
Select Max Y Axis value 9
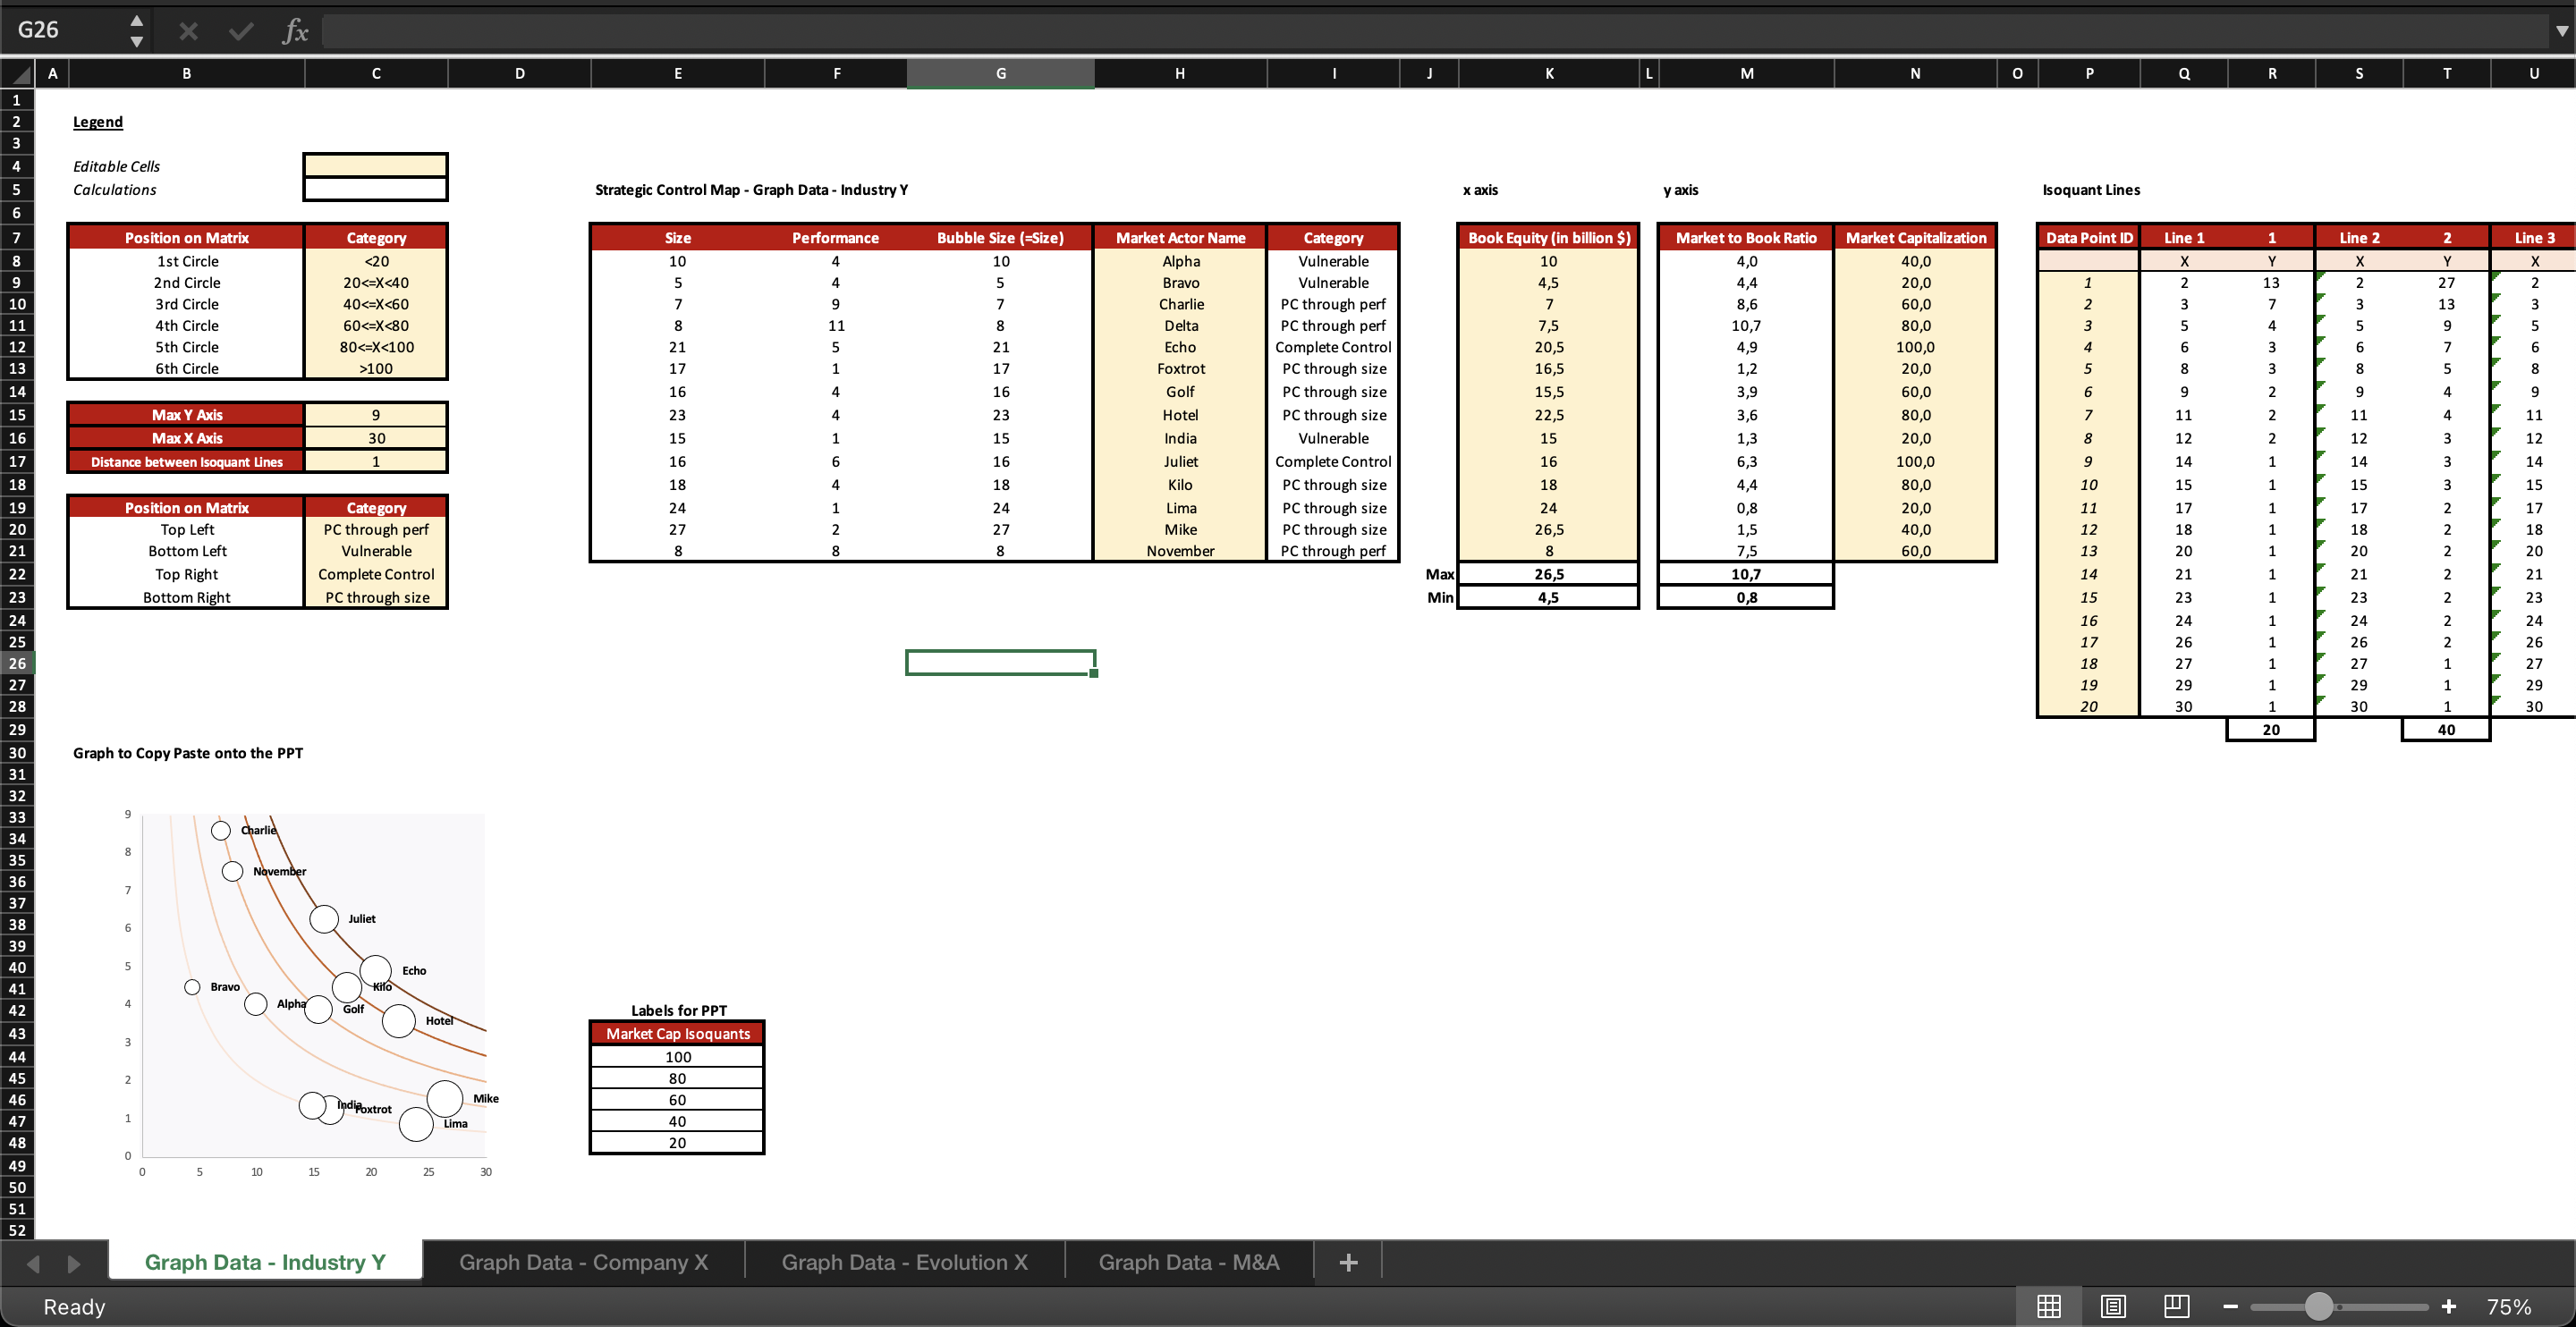pos(376,414)
